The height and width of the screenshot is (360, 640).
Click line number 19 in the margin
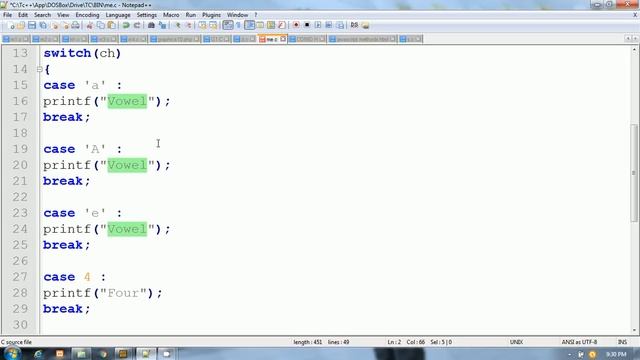pos(20,149)
